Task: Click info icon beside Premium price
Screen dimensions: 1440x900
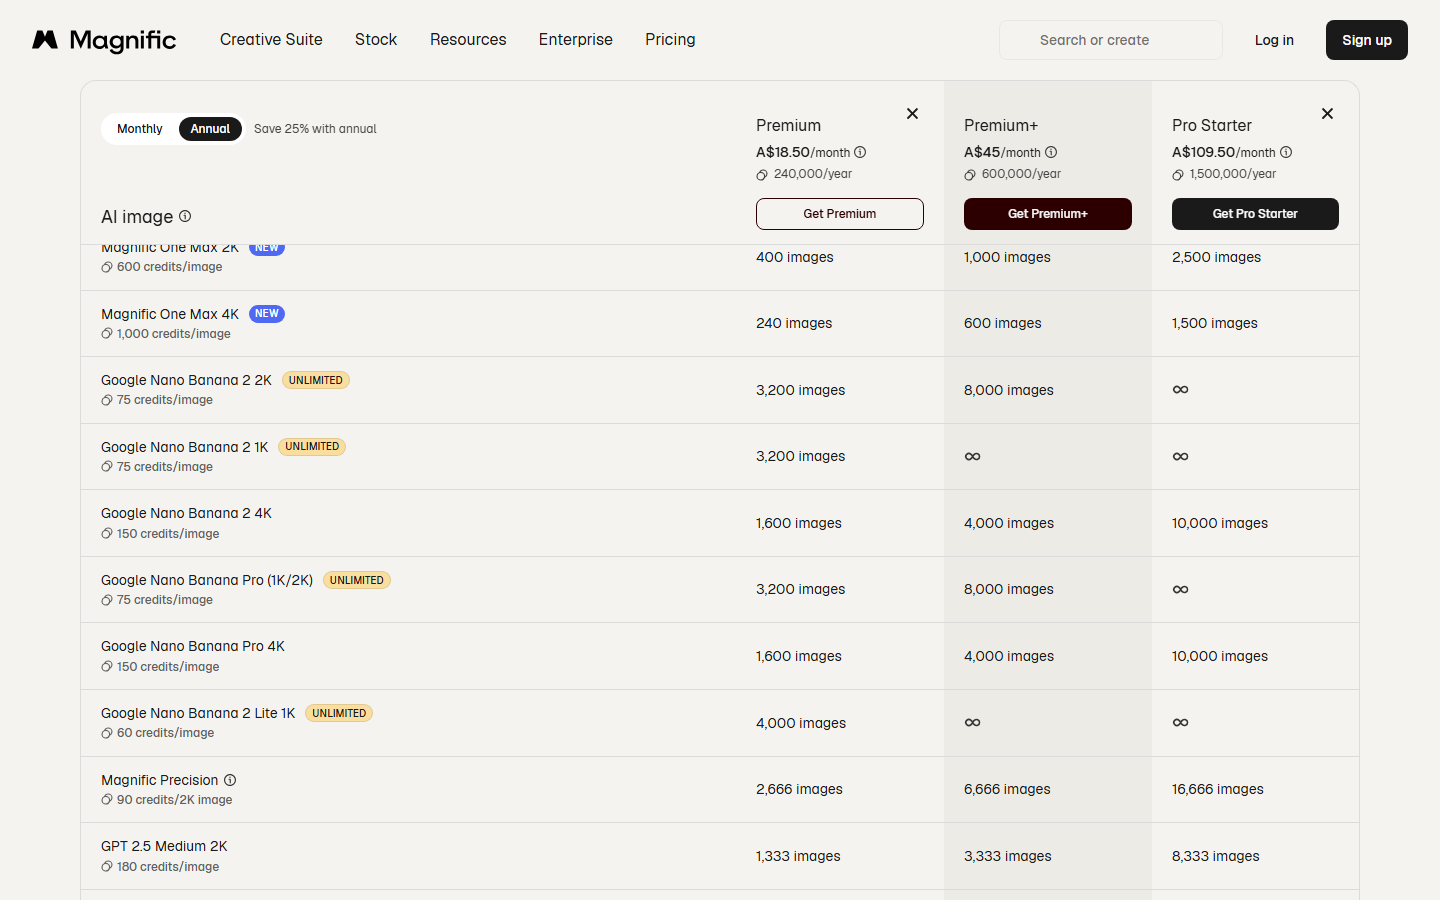Action: [x=860, y=152]
